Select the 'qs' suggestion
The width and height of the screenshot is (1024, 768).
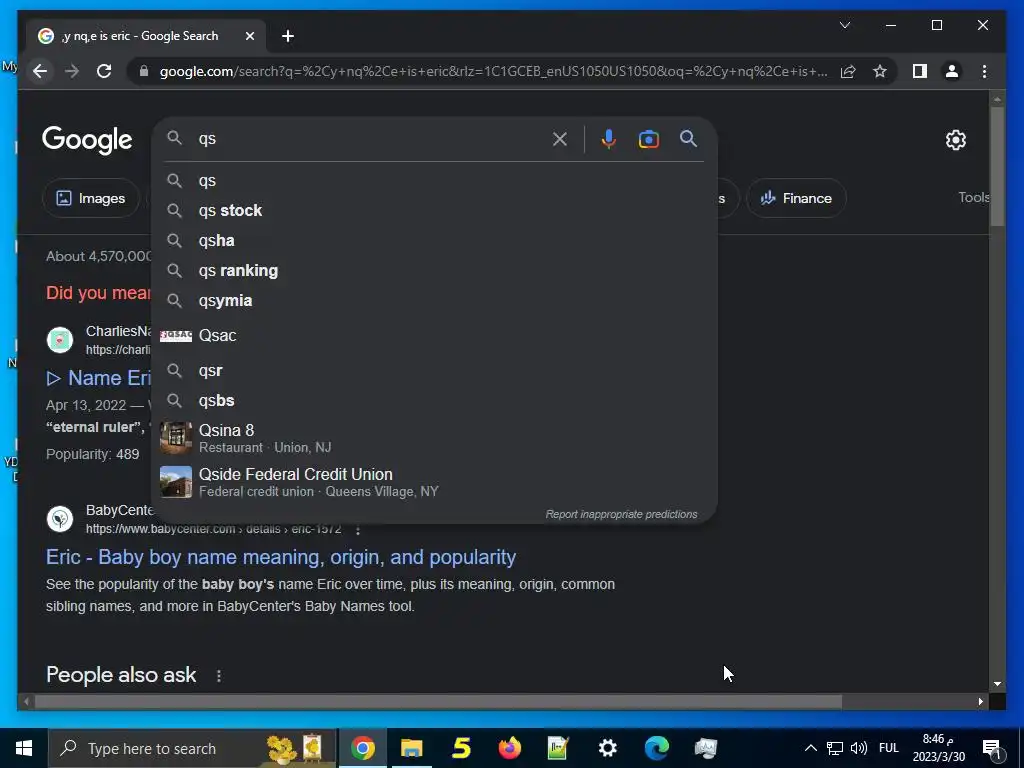(x=434, y=180)
